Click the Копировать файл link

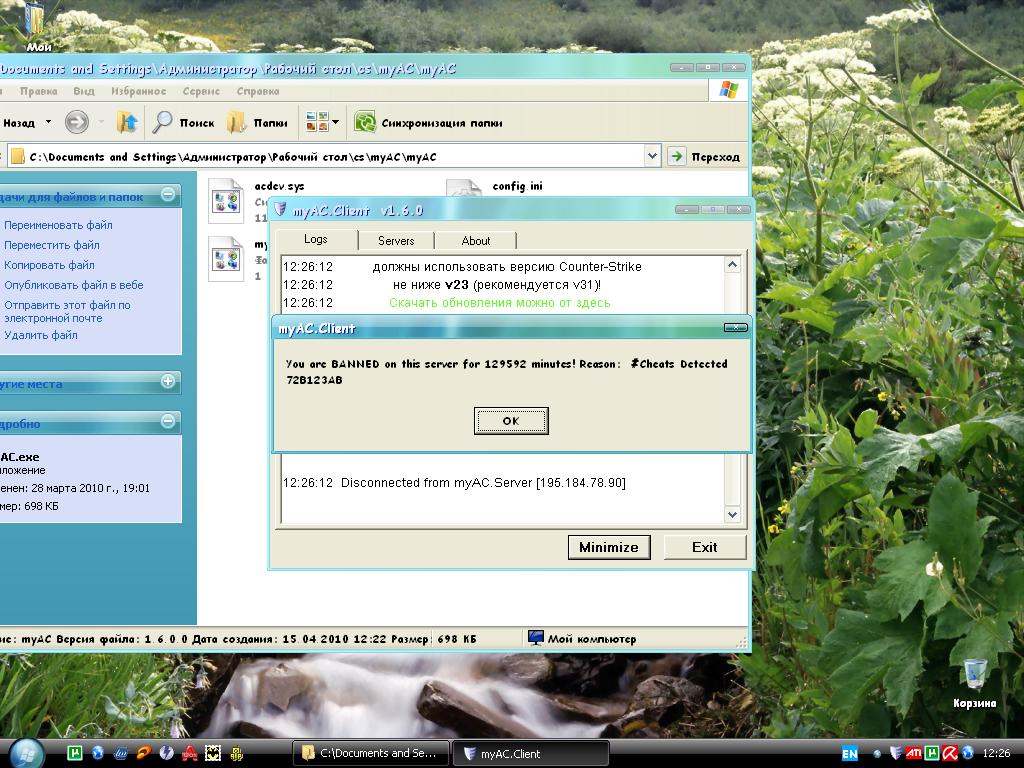point(49,265)
